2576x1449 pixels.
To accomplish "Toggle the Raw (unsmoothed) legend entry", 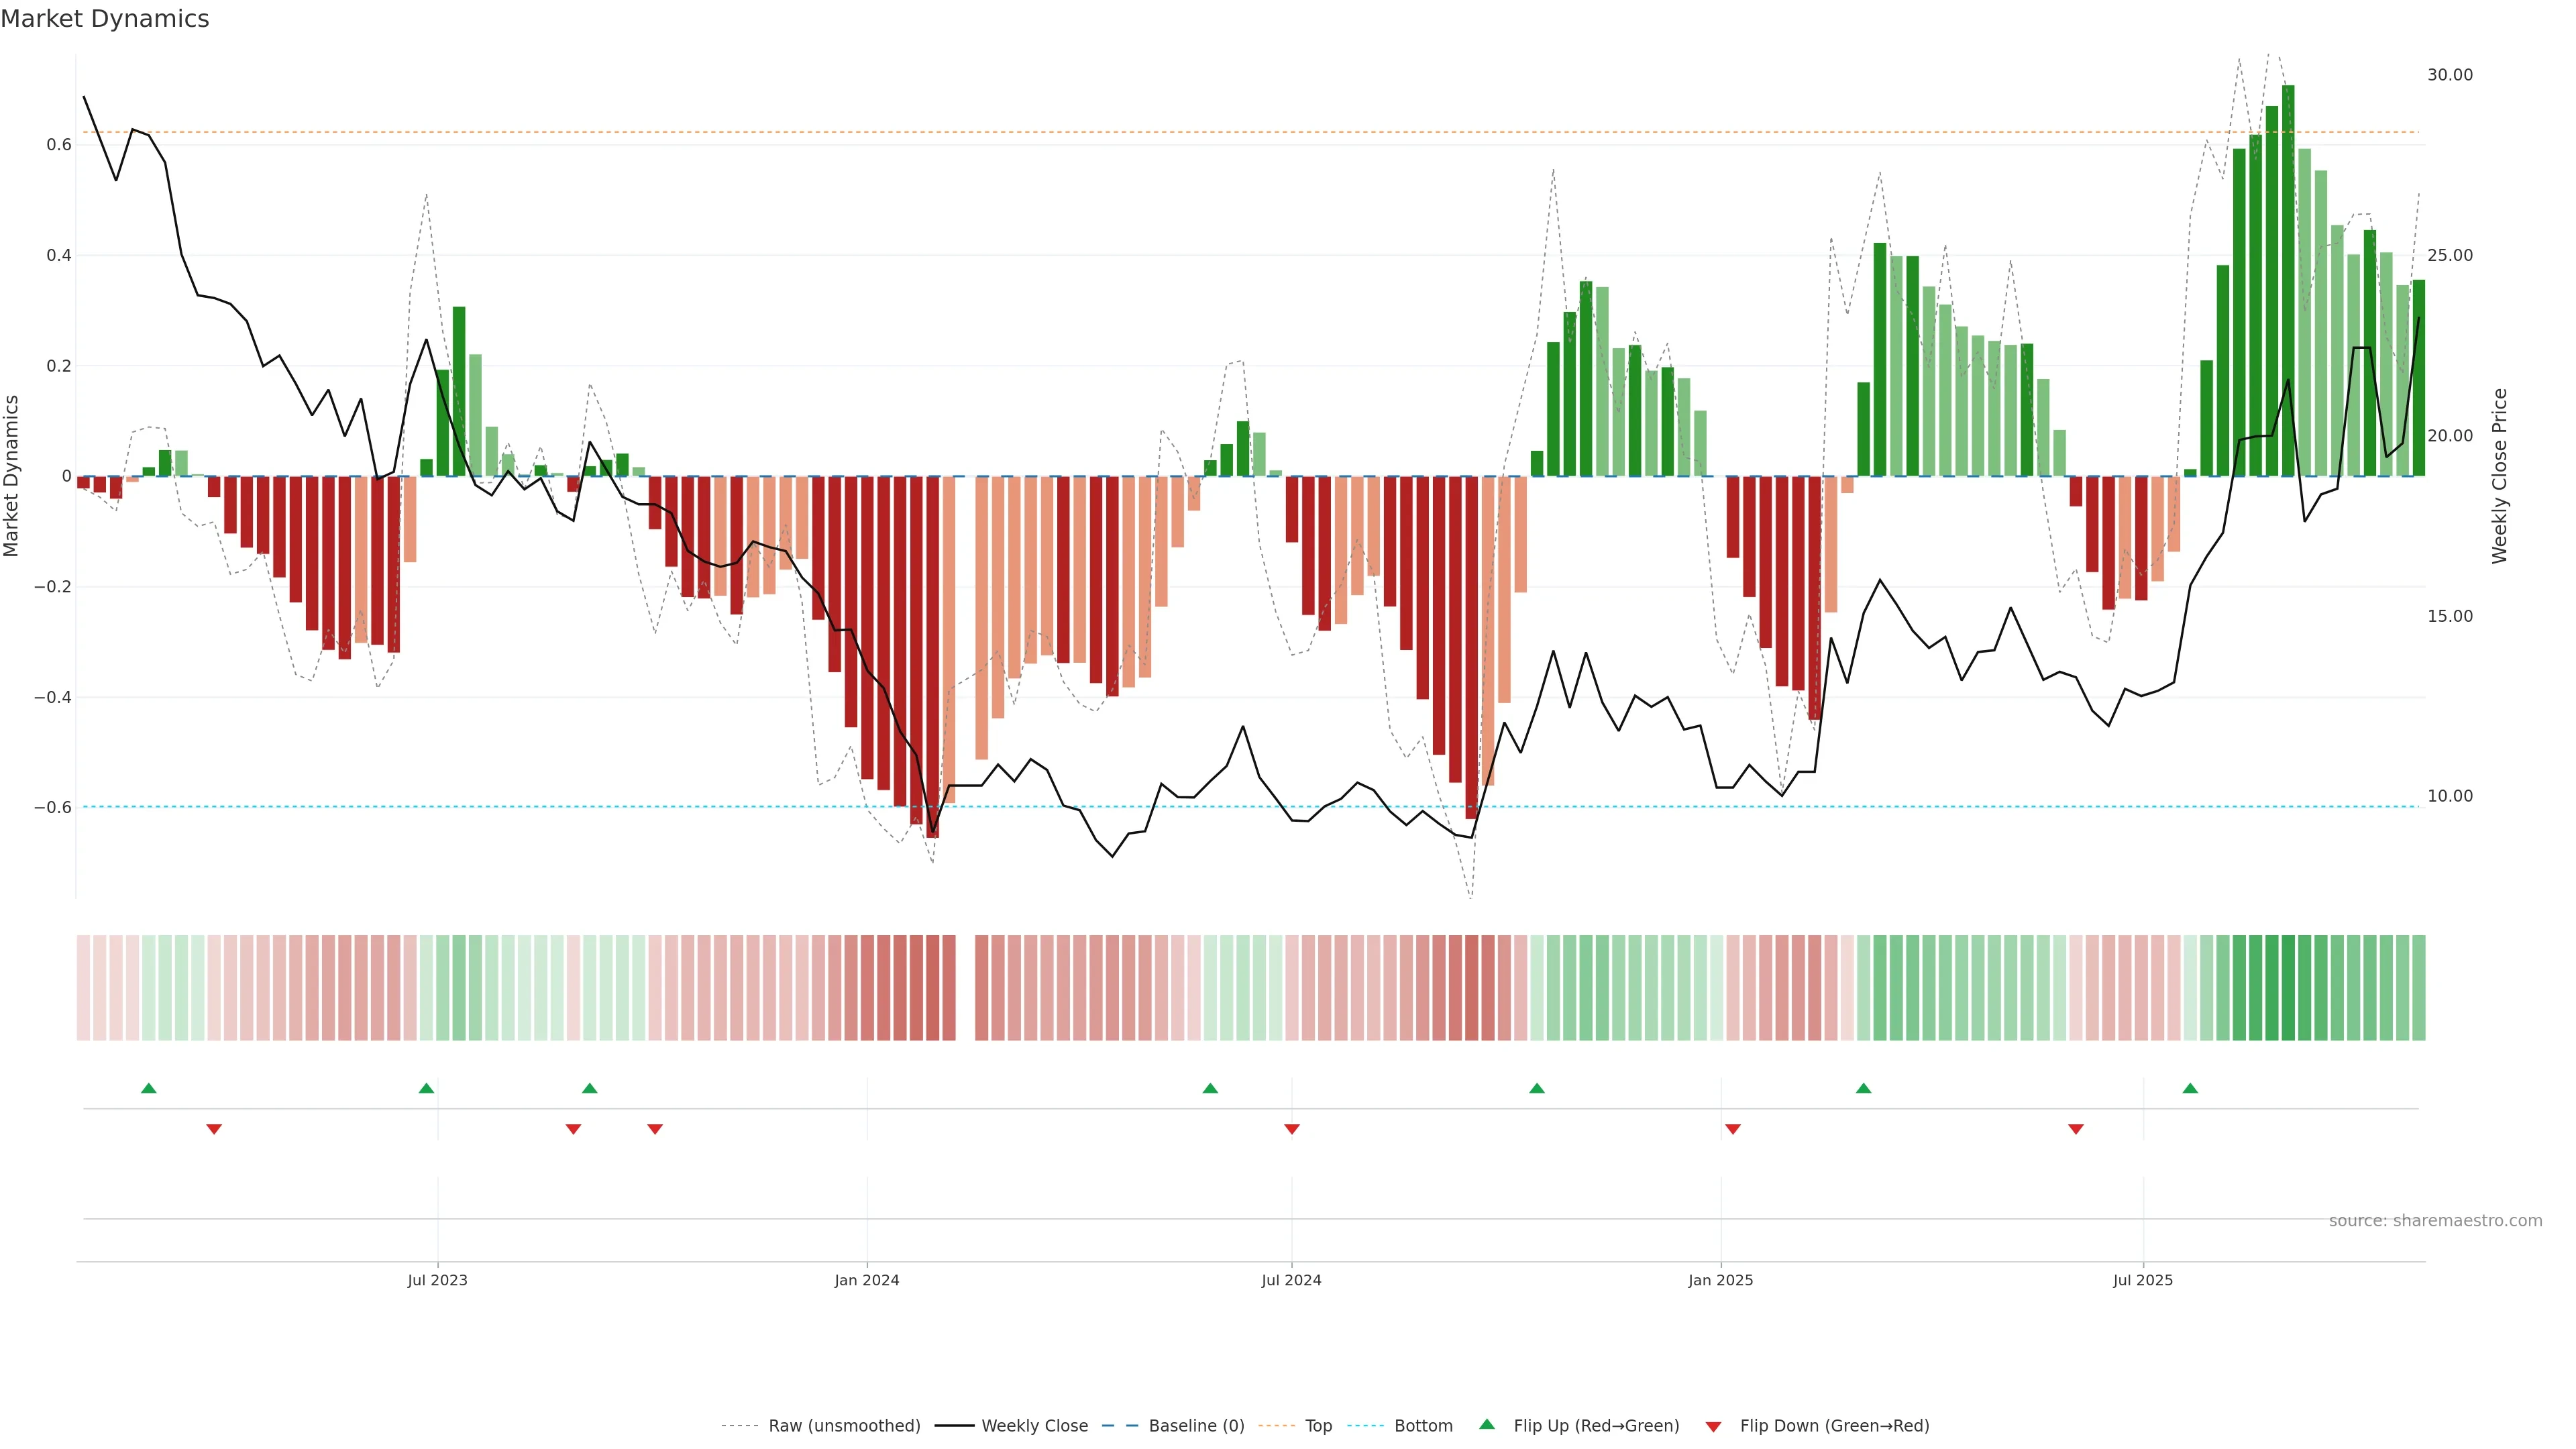I will pyautogui.click(x=843, y=1426).
